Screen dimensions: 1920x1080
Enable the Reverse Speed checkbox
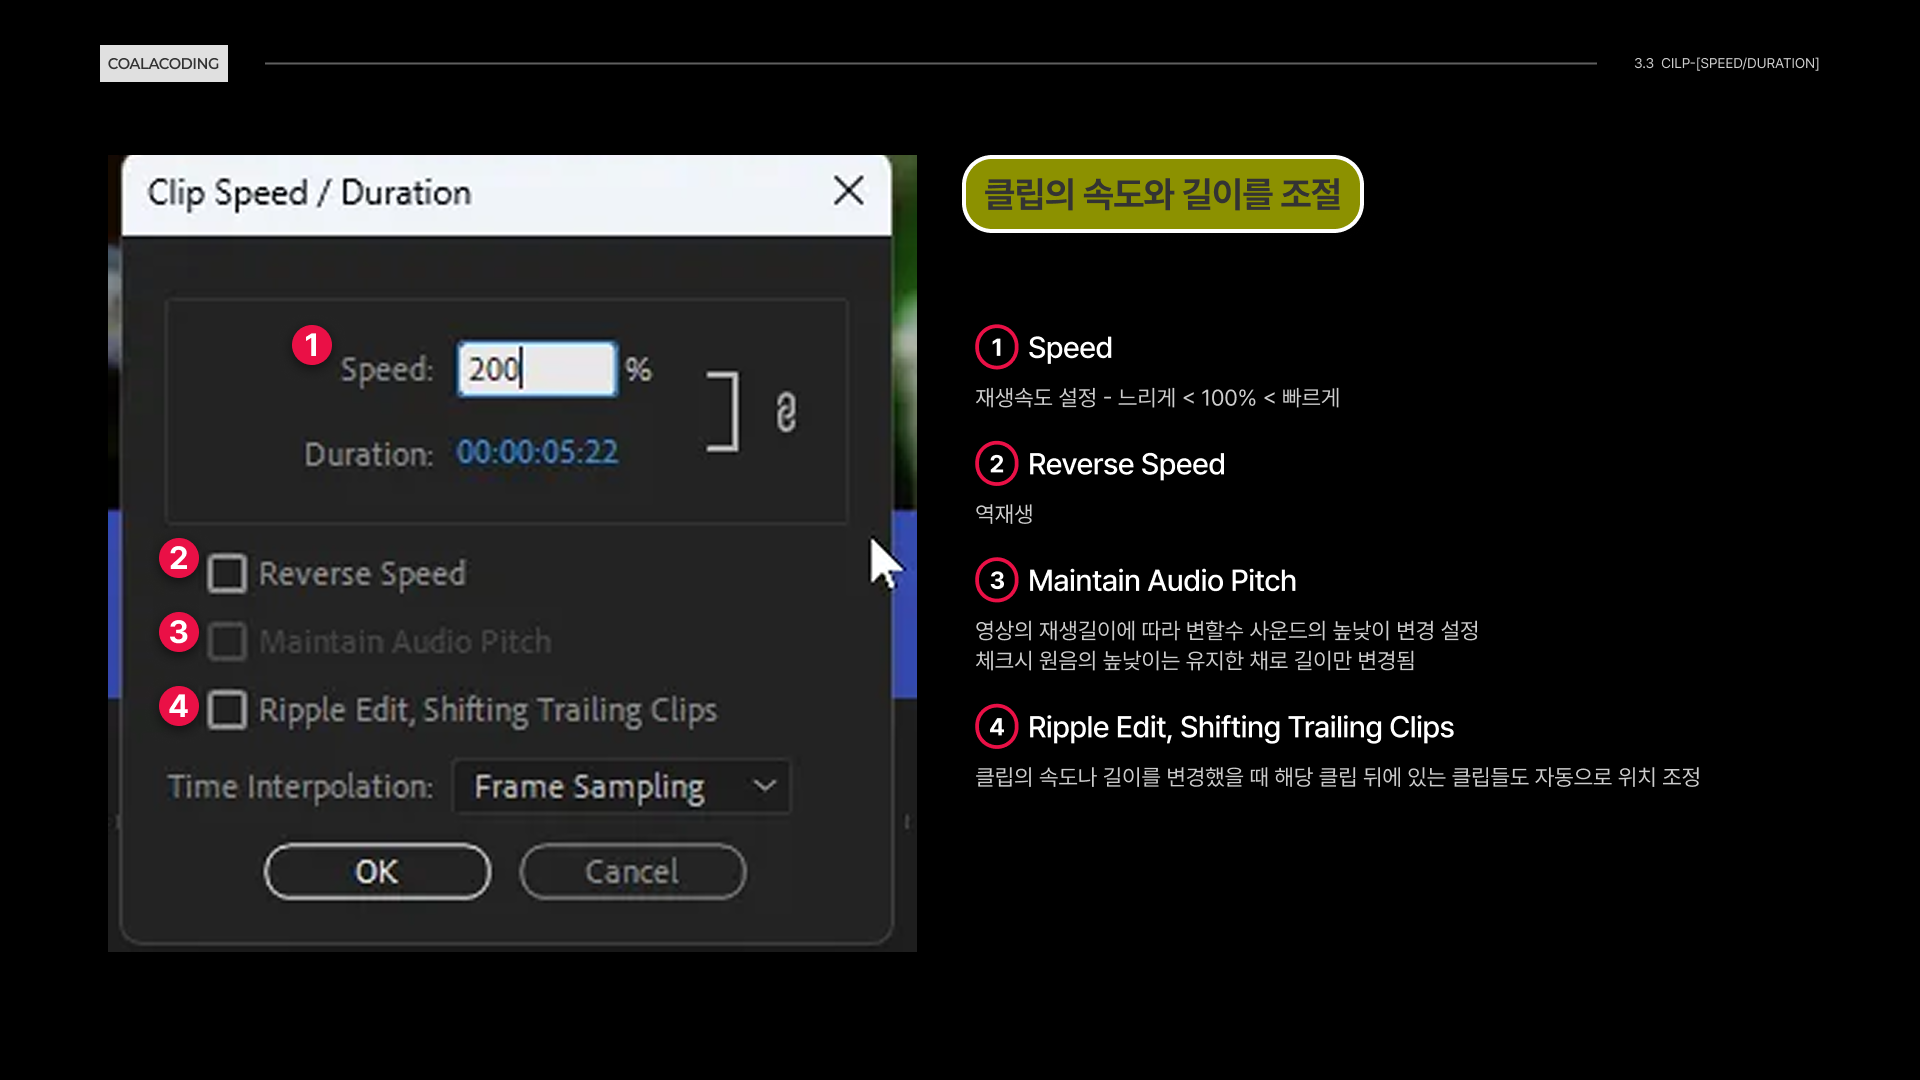pos(227,574)
